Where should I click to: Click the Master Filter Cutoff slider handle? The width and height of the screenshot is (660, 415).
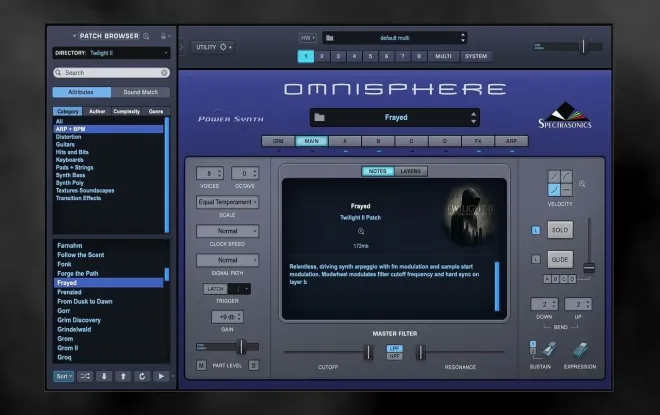tap(368, 352)
